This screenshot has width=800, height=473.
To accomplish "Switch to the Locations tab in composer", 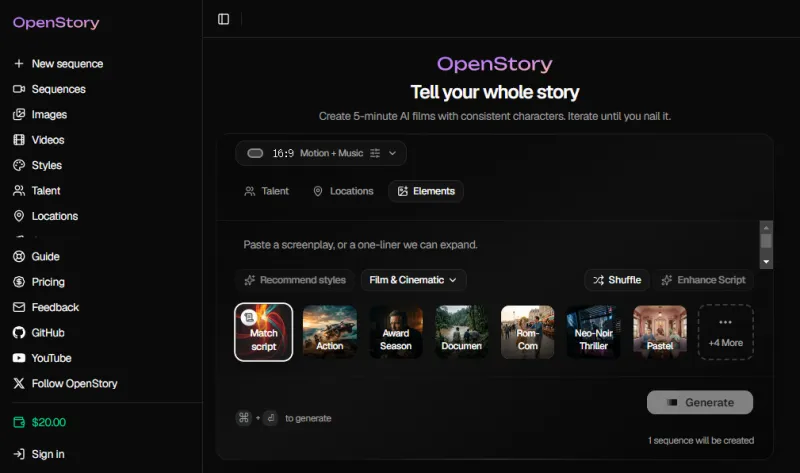I will (x=343, y=191).
